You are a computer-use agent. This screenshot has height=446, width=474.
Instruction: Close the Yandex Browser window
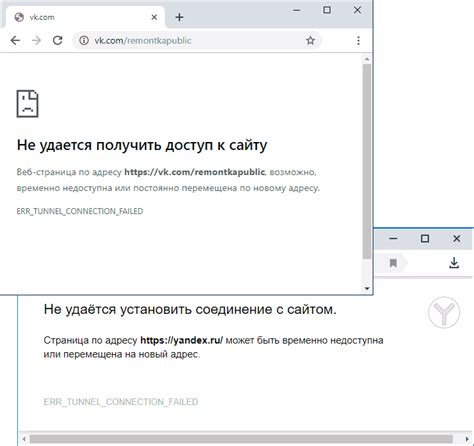coord(456,239)
